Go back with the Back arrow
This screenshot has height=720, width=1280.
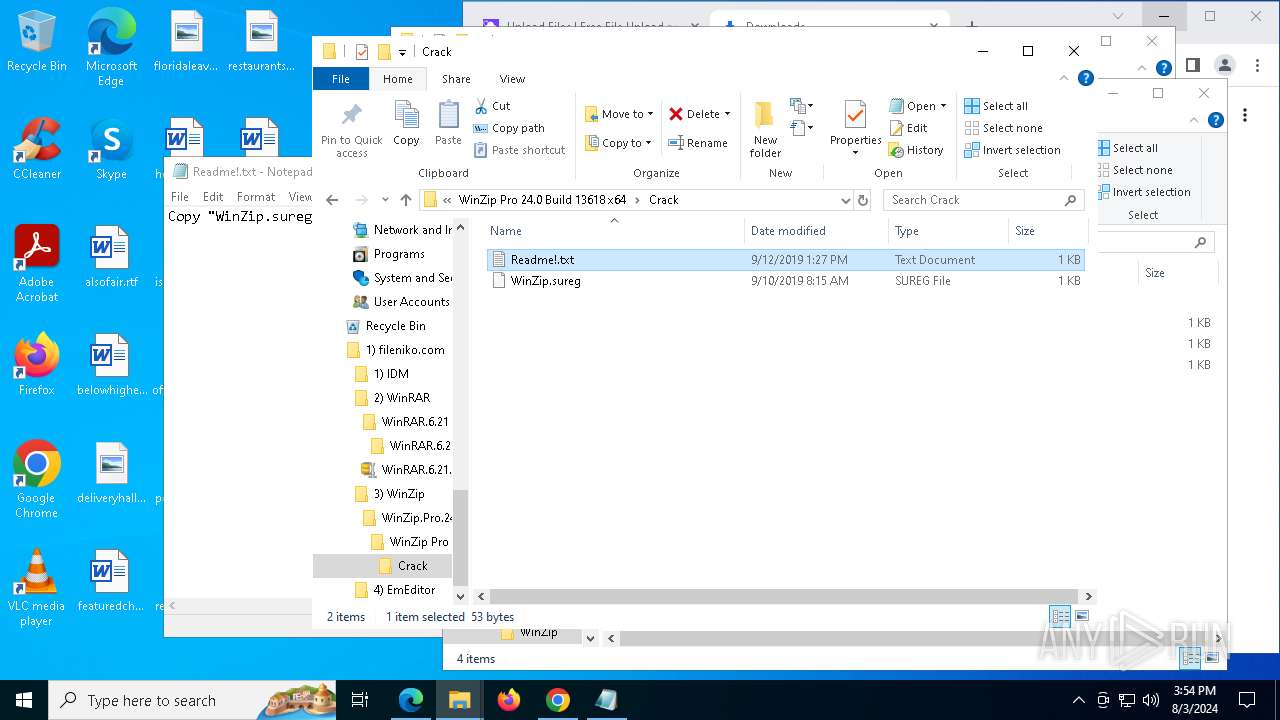(332, 200)
